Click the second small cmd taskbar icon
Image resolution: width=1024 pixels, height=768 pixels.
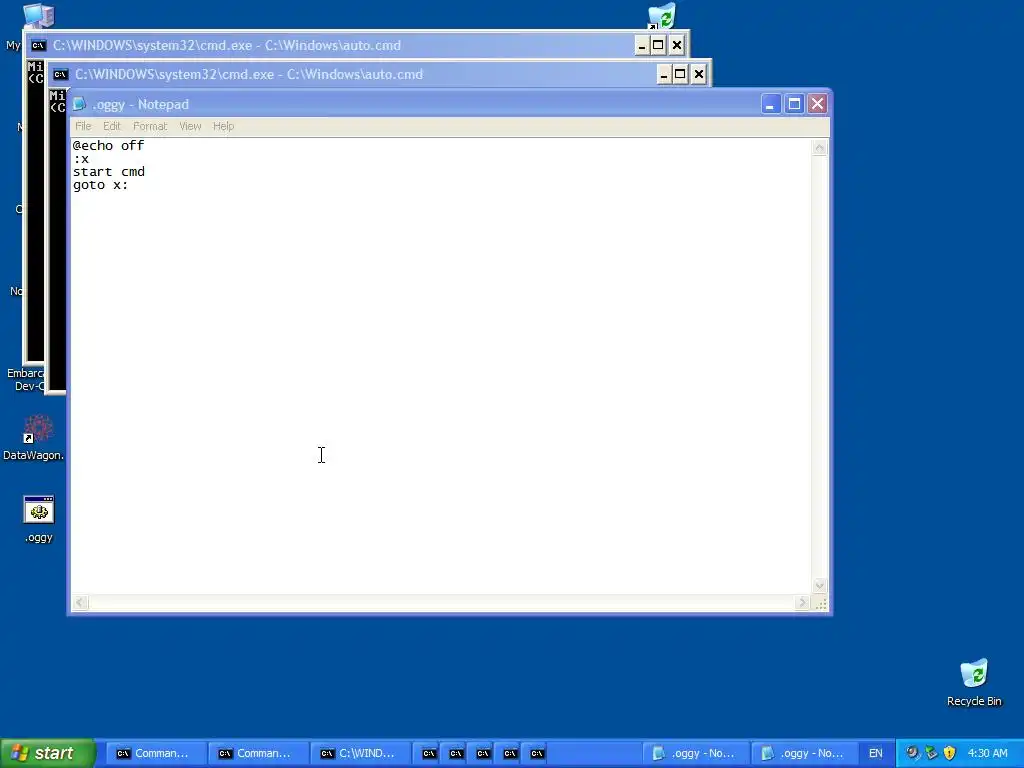pyautogui.click(x=456, y=753)
